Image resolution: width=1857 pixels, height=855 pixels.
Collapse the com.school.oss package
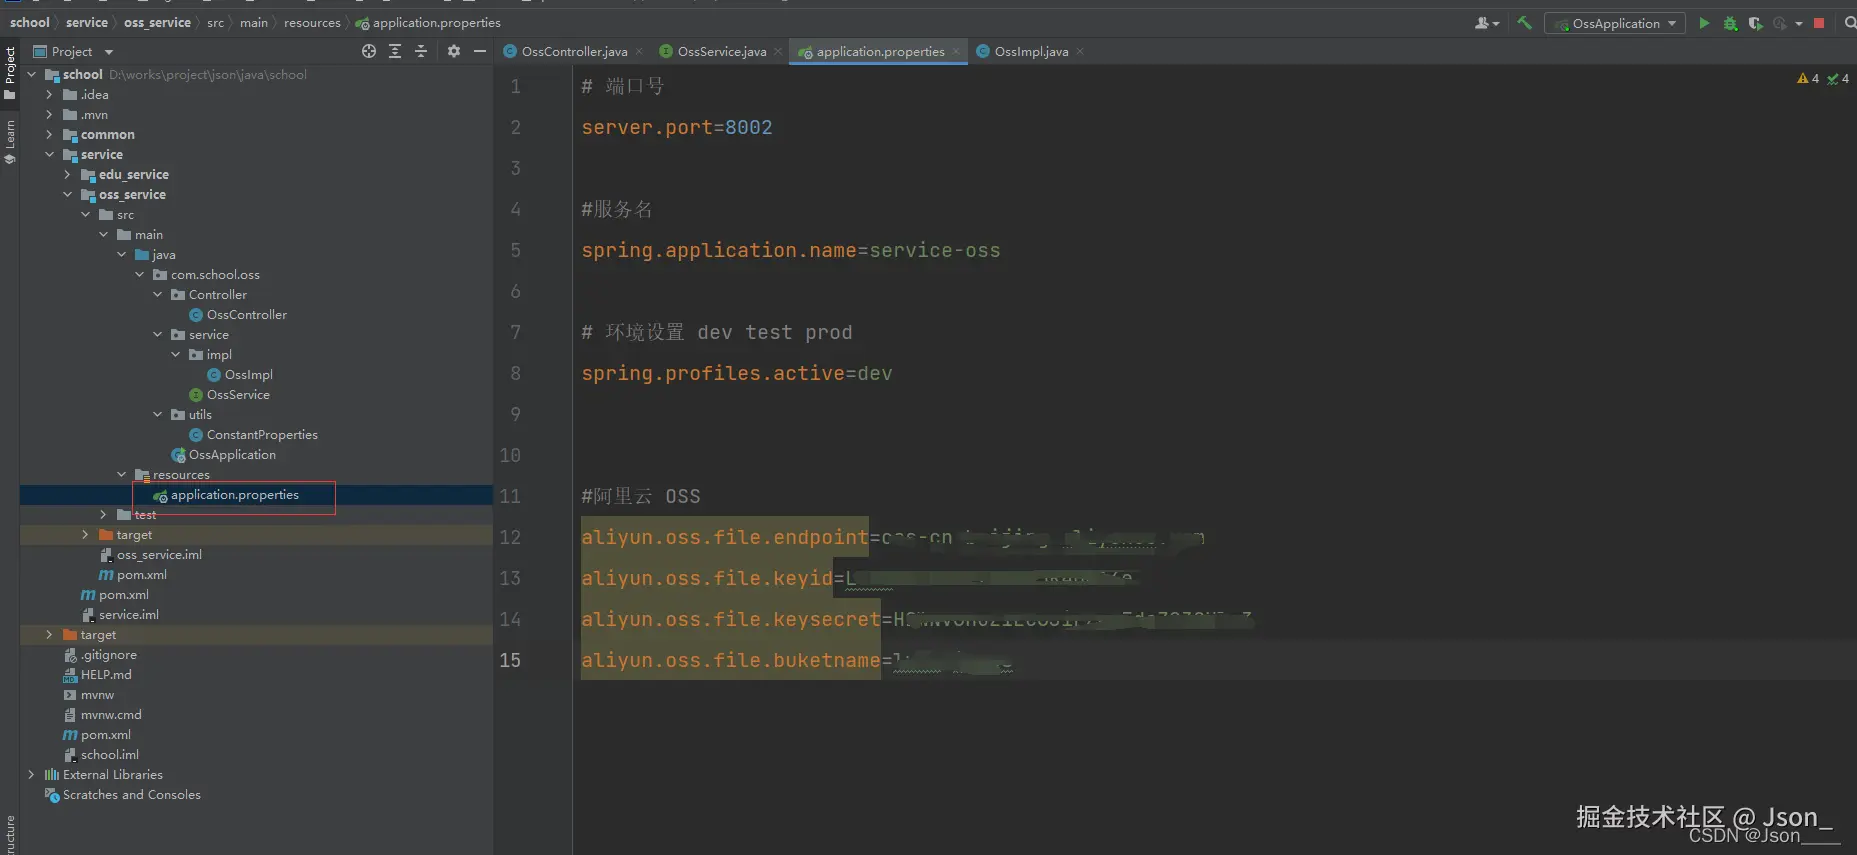click(x=139, y=274)
